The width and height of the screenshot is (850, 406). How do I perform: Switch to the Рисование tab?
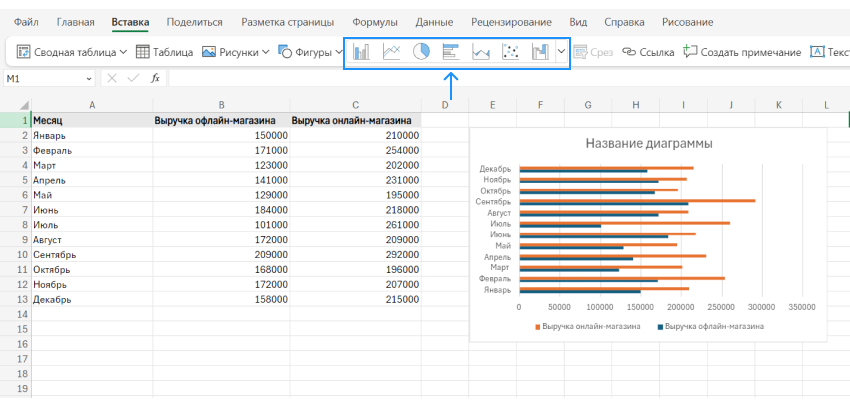(687, 22)
